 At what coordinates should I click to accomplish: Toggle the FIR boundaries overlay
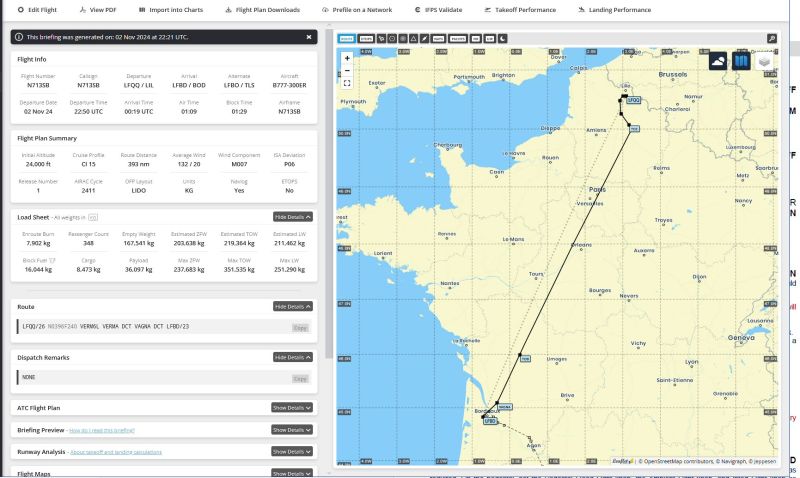tap(476, 39)
